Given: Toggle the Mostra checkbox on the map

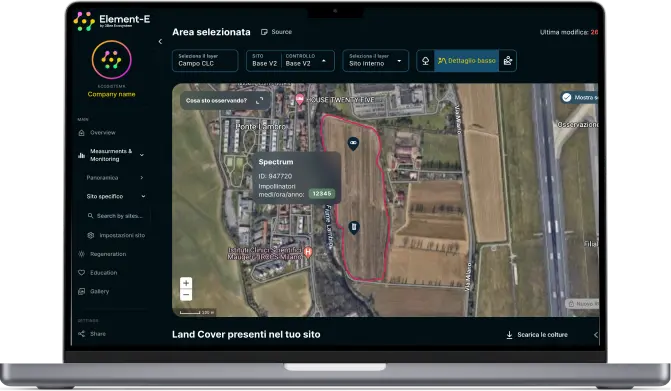Looking at the screenshot, I should (567, 98).
